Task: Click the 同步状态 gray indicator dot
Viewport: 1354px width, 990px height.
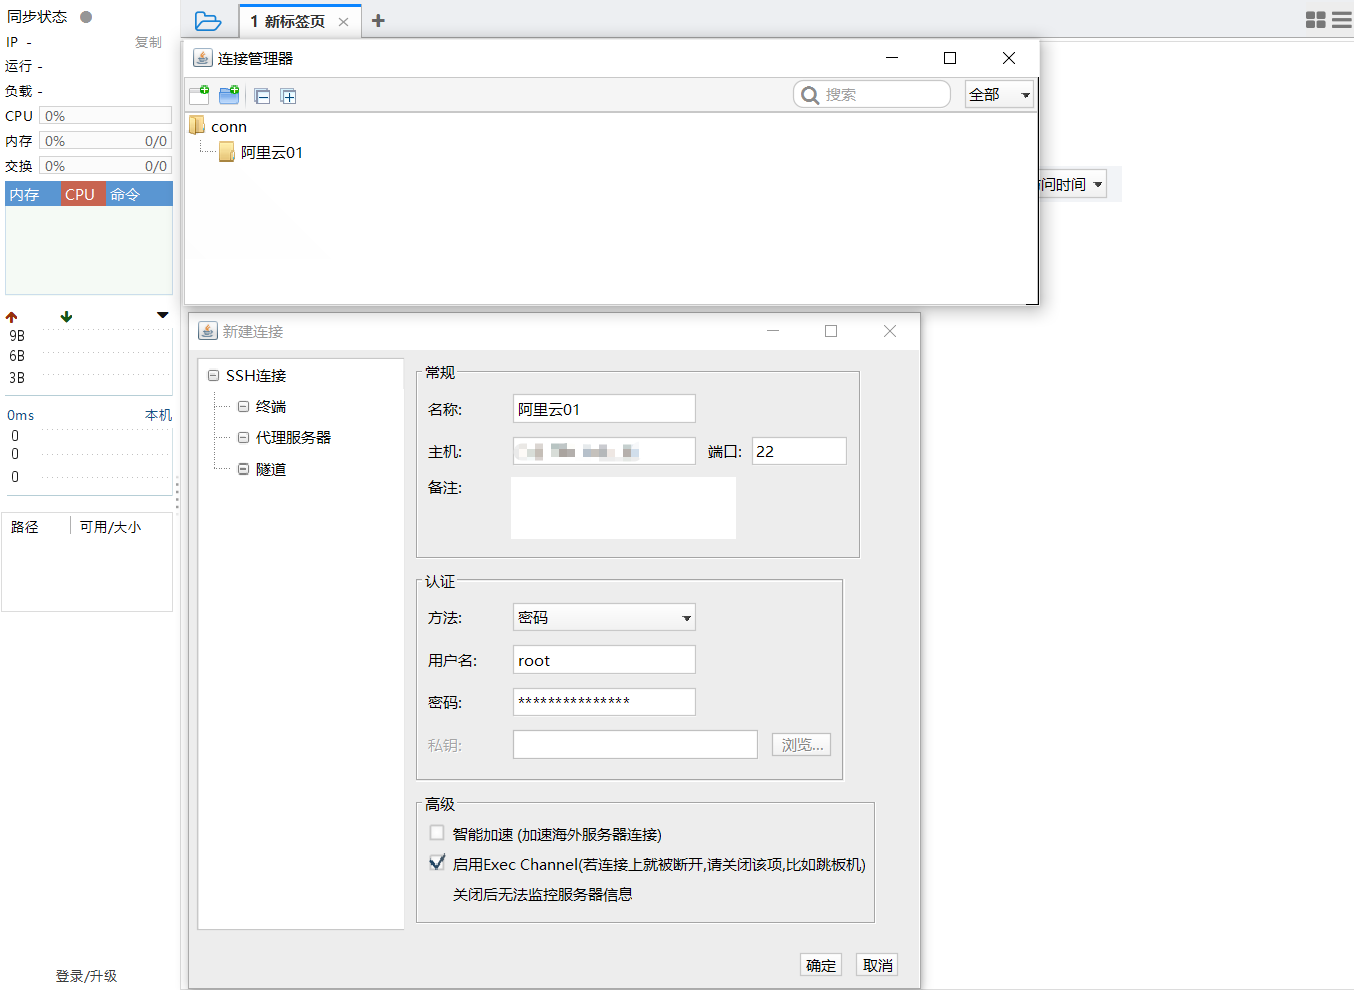Action: click(86, 17)
